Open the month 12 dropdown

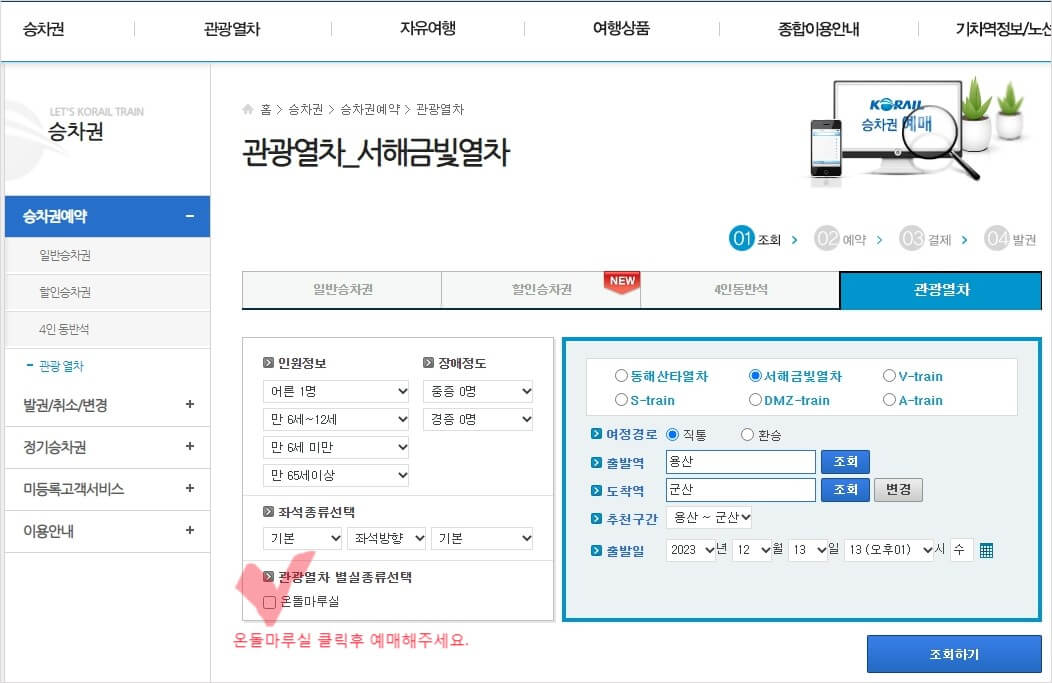tap(752, 550)
